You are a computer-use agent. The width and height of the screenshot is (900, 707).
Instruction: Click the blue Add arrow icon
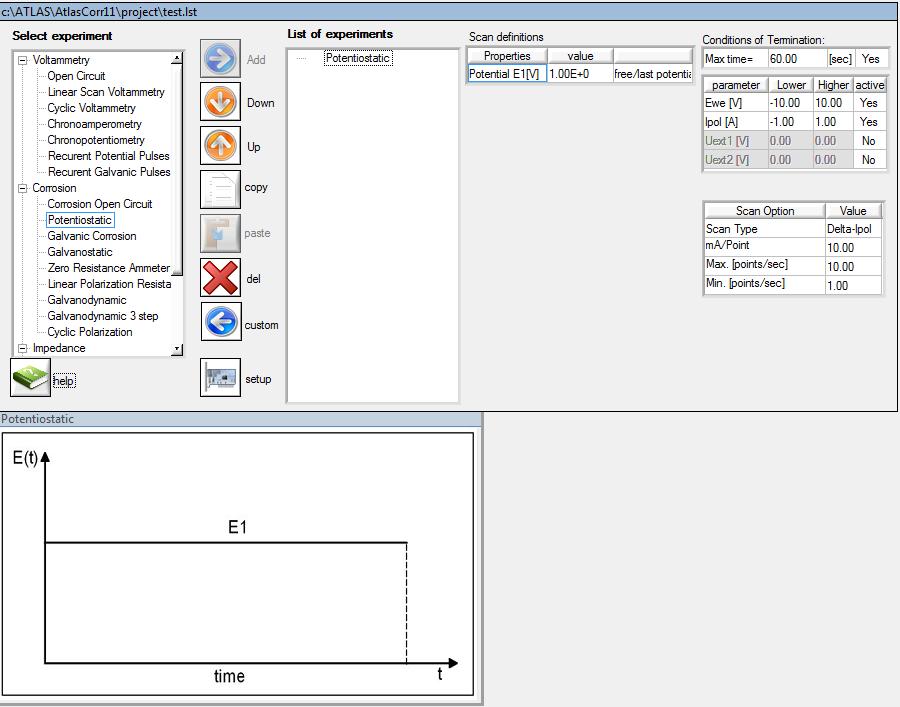tap(220, 59)
